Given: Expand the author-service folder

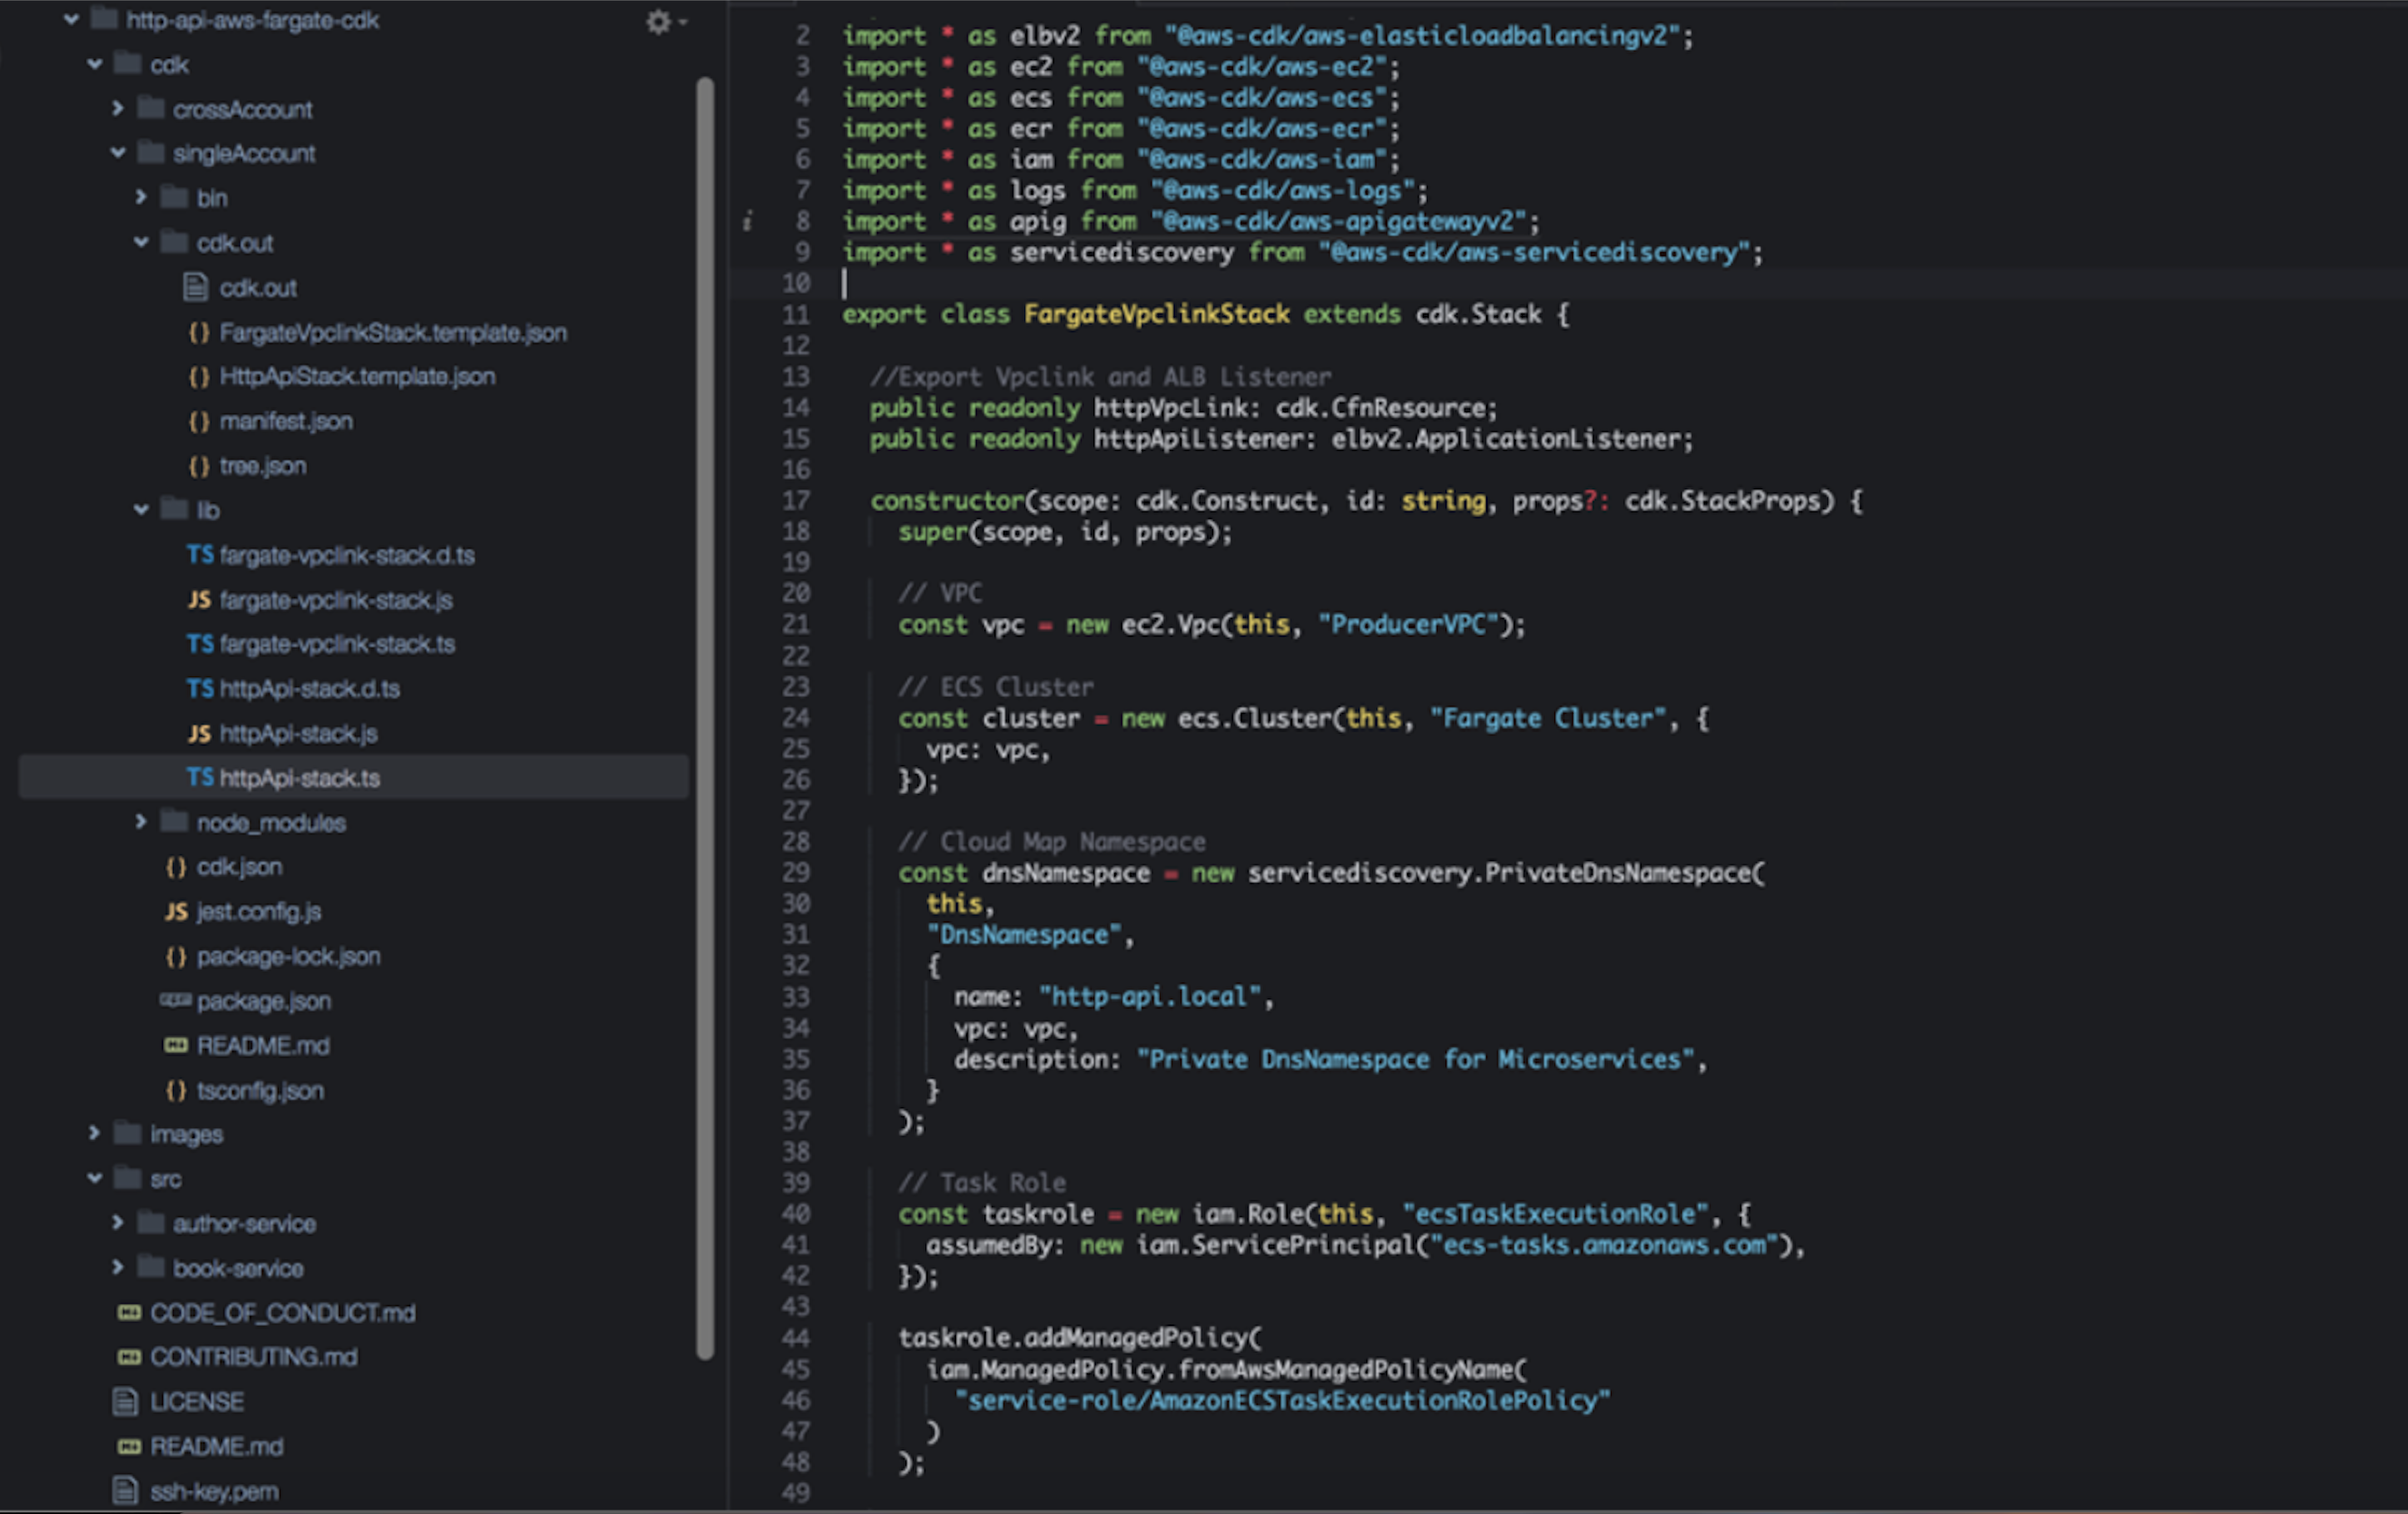Looking at the screenshot, I should (x=118, y=1223).
